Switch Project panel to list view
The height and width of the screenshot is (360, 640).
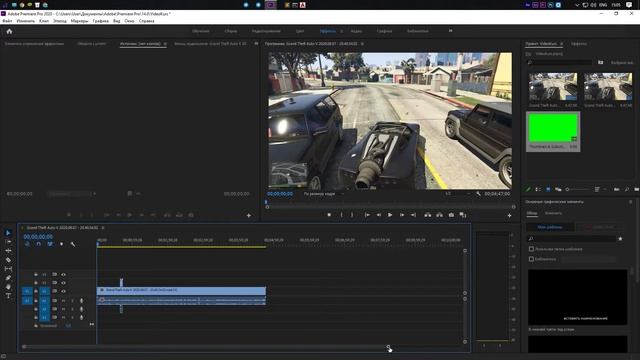coord(538,189)
